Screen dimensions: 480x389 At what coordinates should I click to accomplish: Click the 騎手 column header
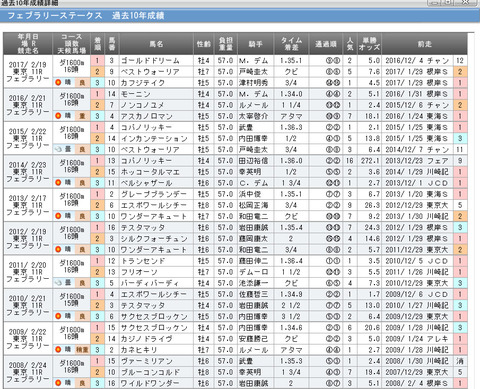255,44
